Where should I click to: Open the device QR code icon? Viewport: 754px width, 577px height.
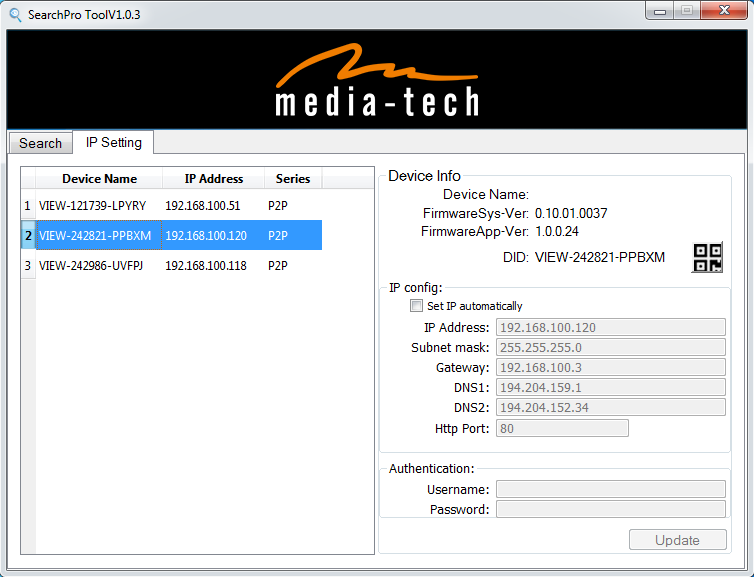tap(707, 257)
